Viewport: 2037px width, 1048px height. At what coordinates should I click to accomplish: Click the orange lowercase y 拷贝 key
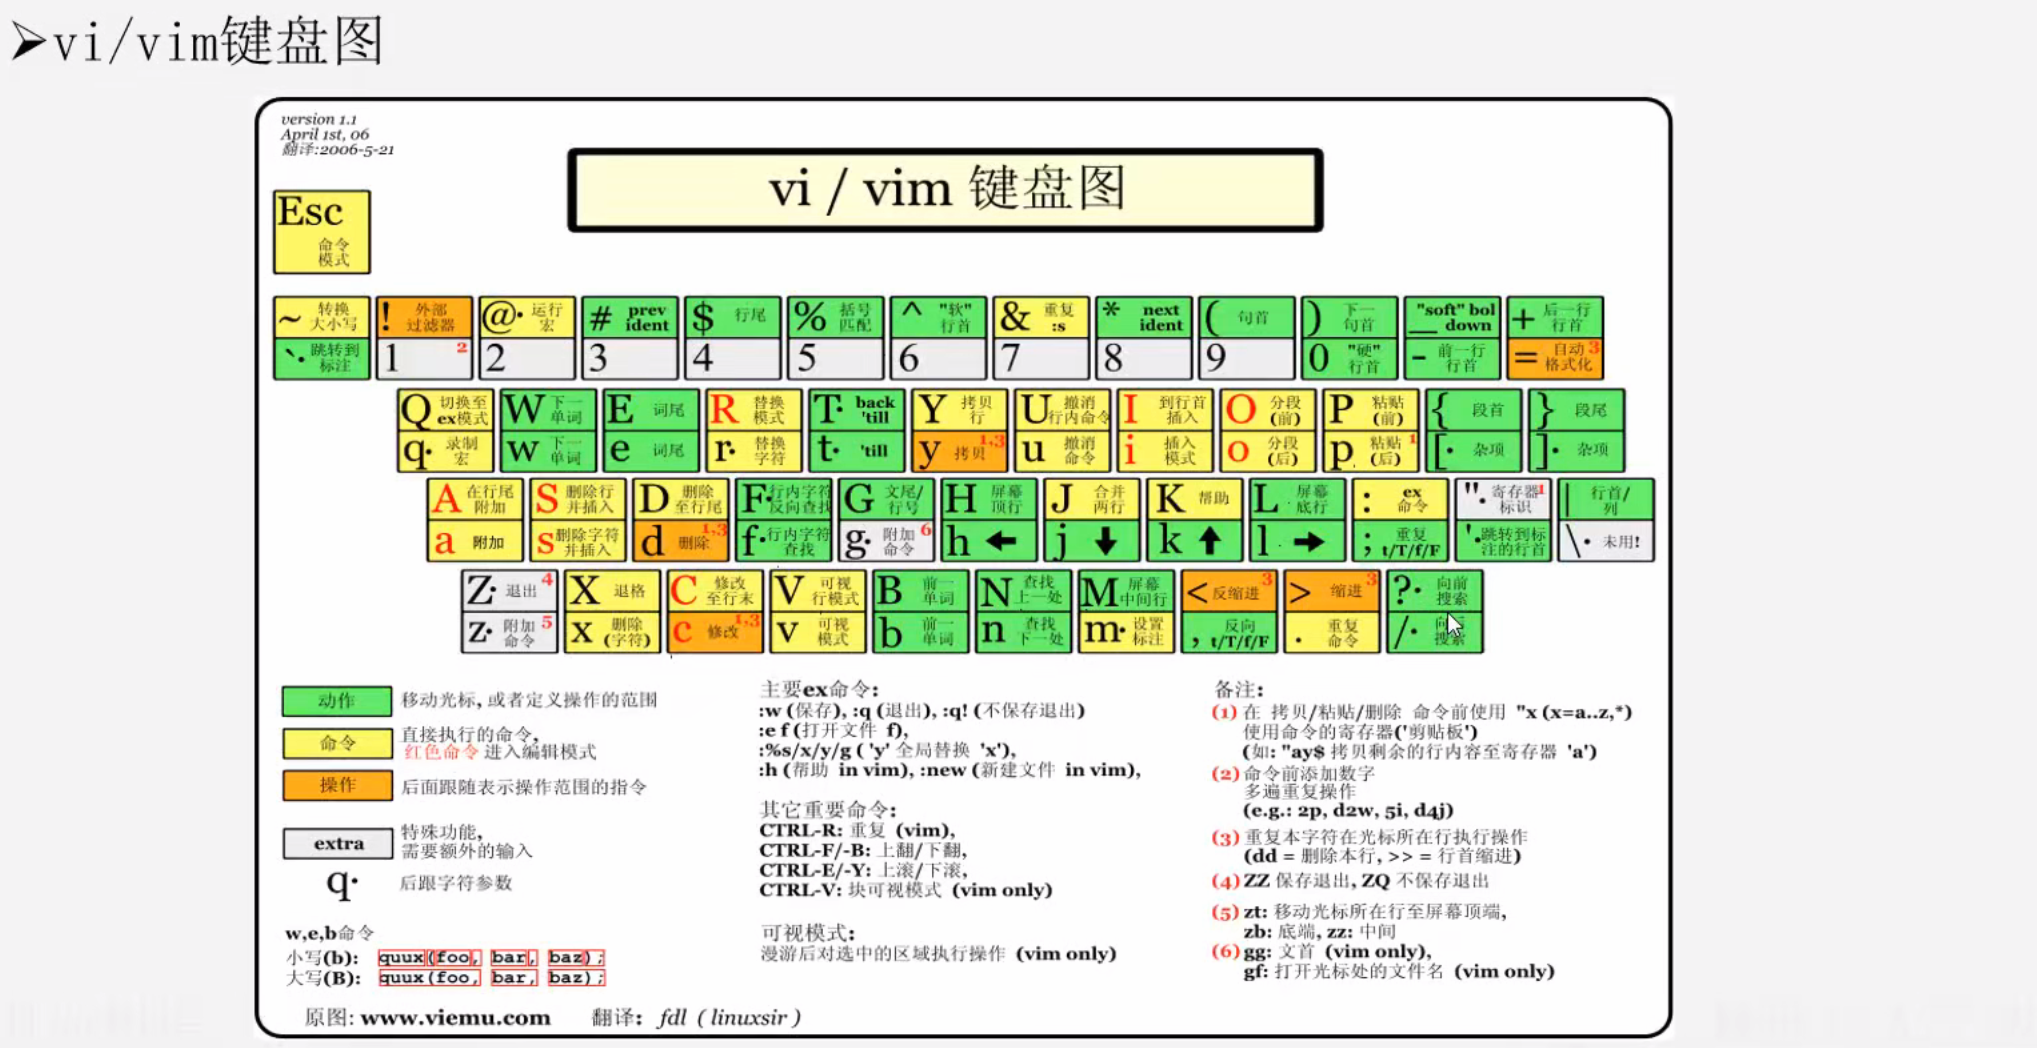pos(959,451)
